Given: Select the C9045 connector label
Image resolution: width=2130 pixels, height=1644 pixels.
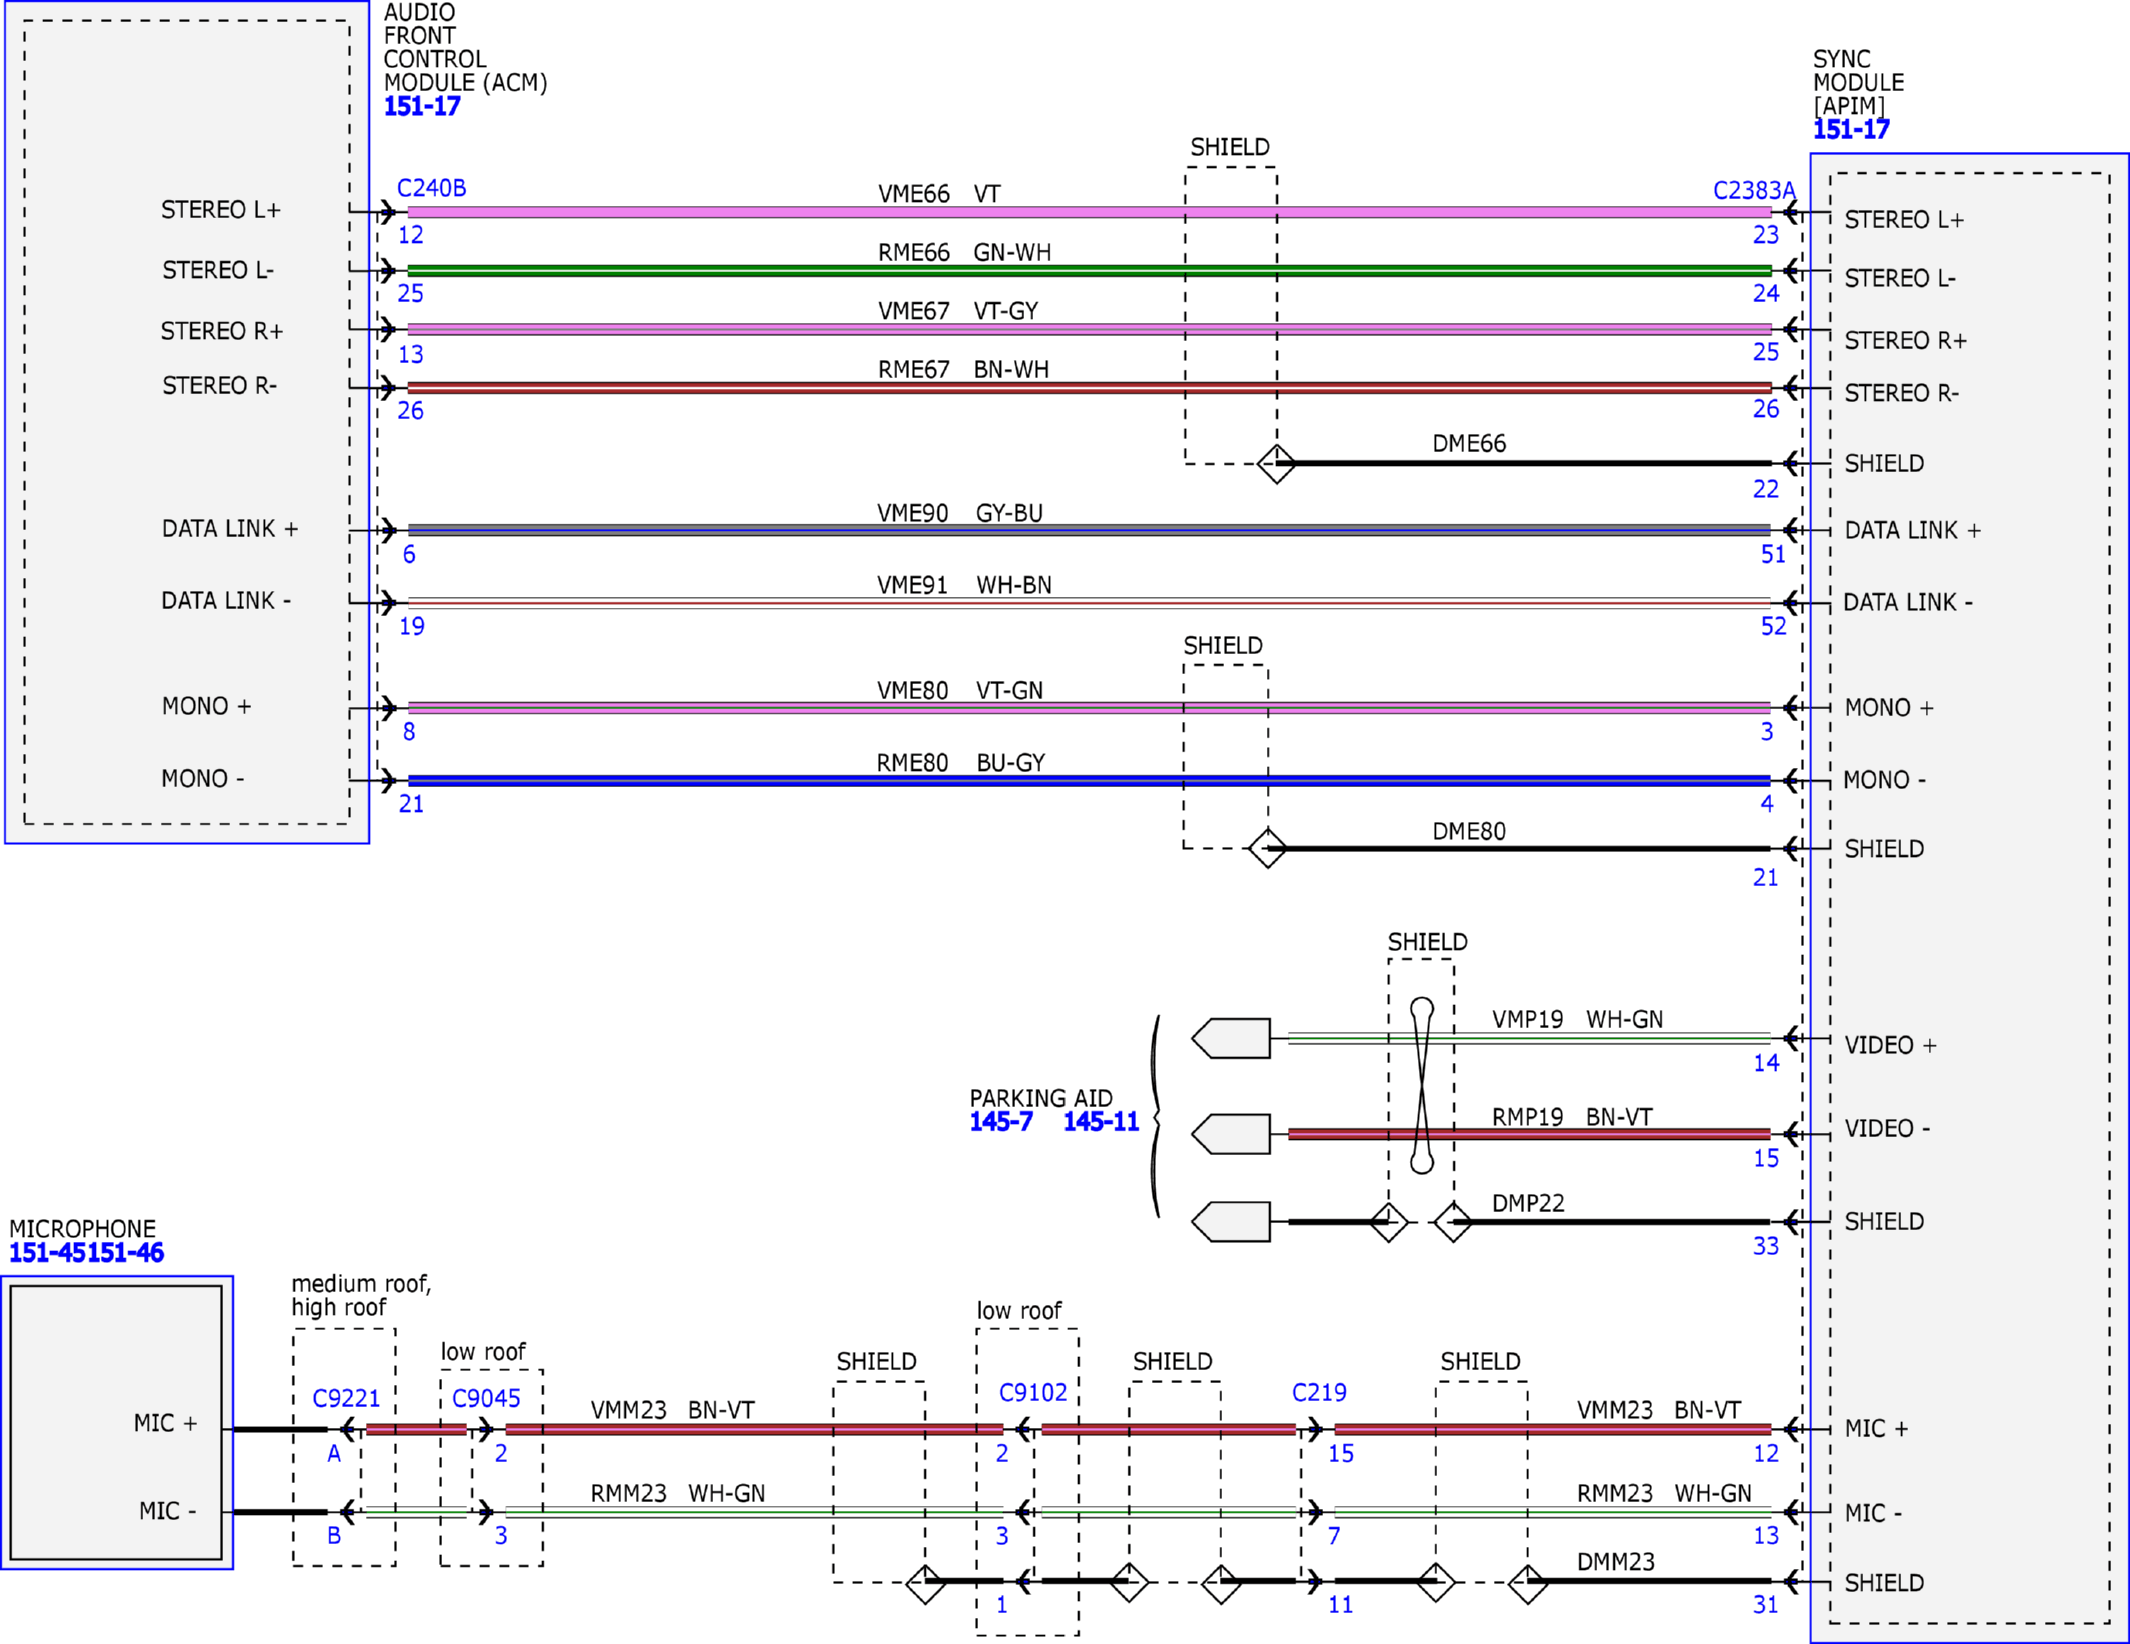Looking at the screenshot, I should pyautogui.click(x=486, y=1398).
